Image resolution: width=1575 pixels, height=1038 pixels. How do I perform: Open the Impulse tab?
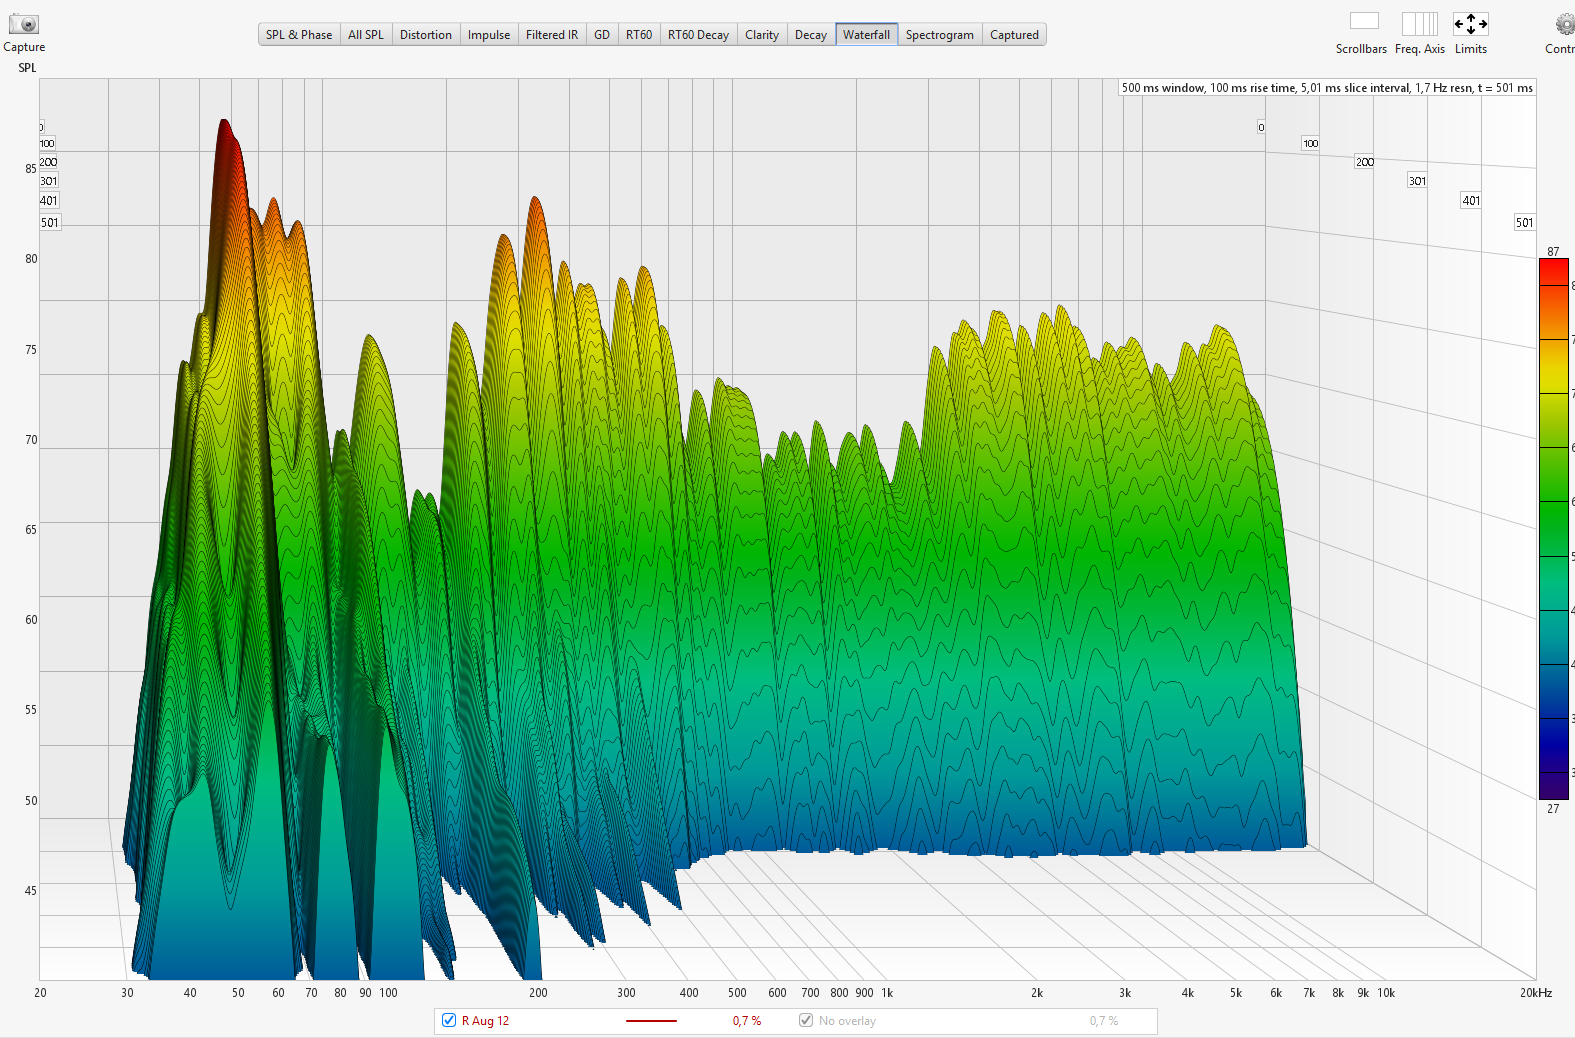pos(489,35)
